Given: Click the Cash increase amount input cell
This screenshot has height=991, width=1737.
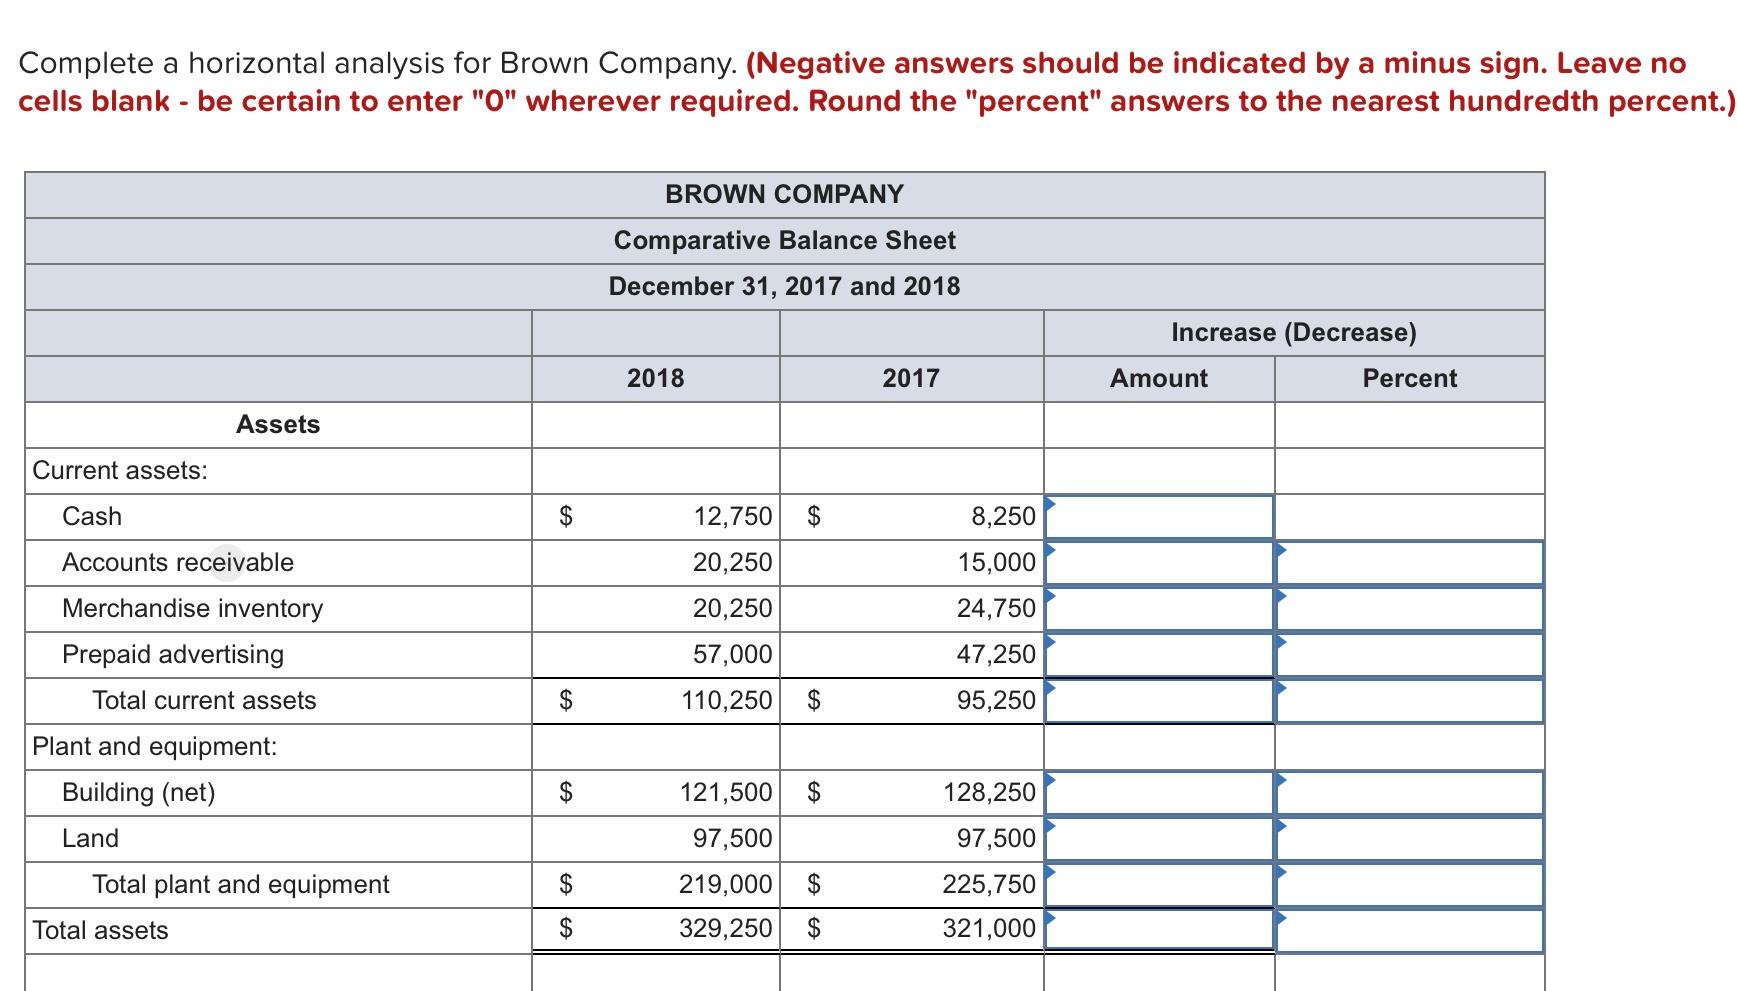Looking at the screenshot, I should (x=1159, y=517).
